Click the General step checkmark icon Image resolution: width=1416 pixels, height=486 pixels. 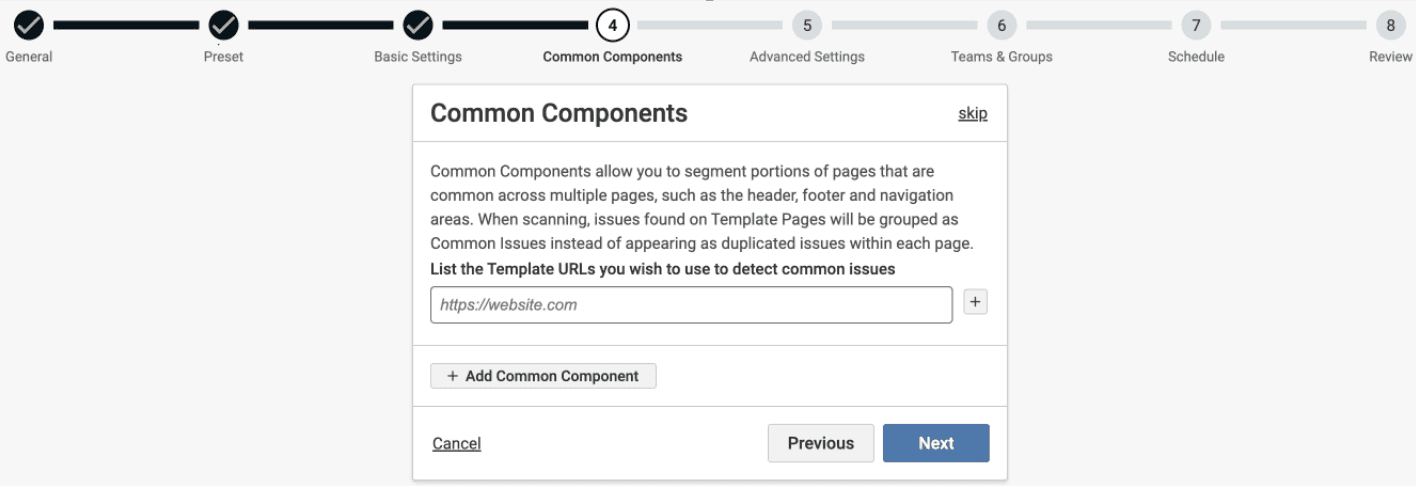(28, 24)
